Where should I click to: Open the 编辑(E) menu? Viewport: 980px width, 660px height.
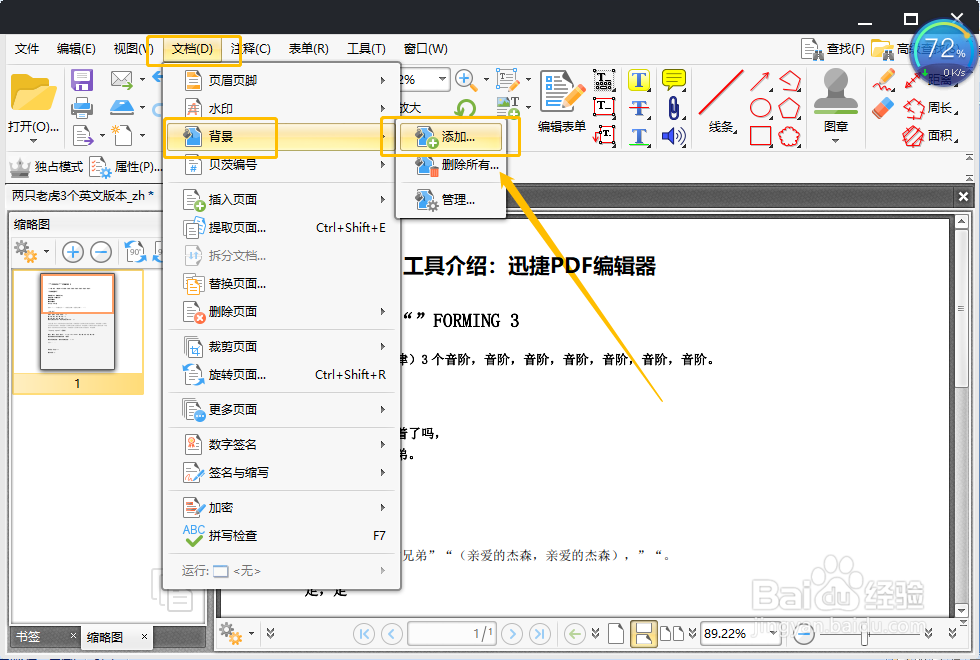point(76,49)
